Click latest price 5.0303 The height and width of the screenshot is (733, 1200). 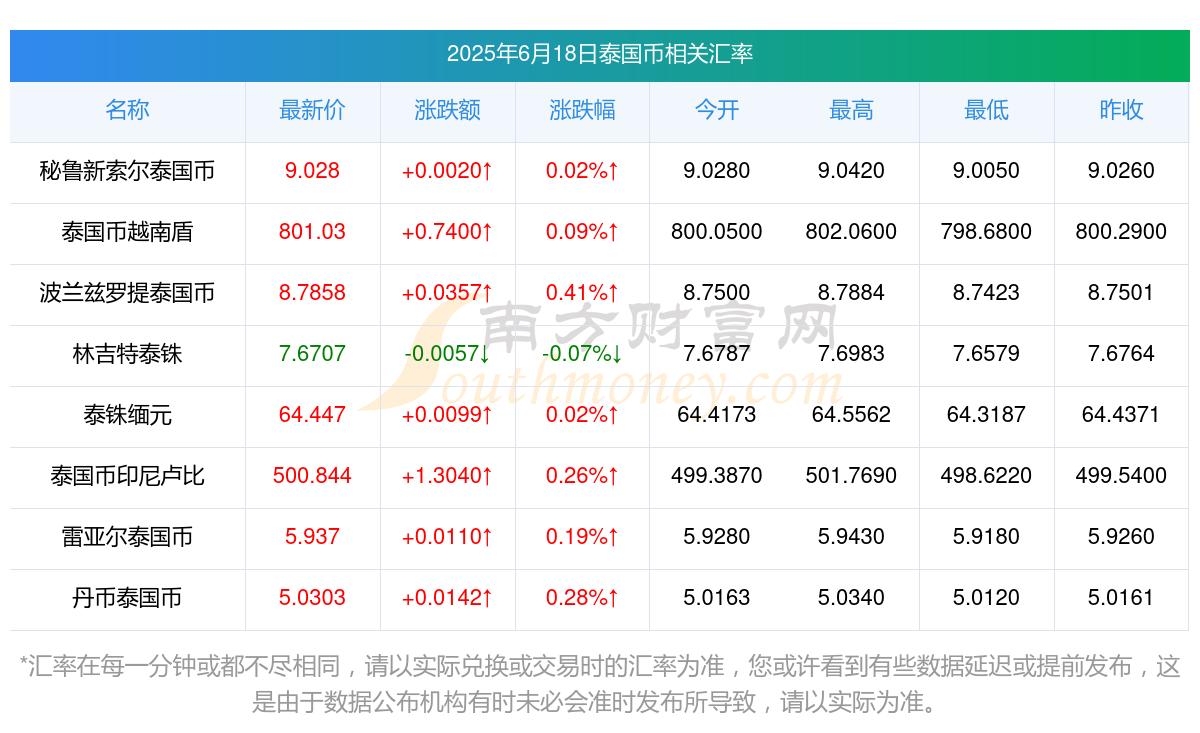pyautogui.click(x=312, y=598)
